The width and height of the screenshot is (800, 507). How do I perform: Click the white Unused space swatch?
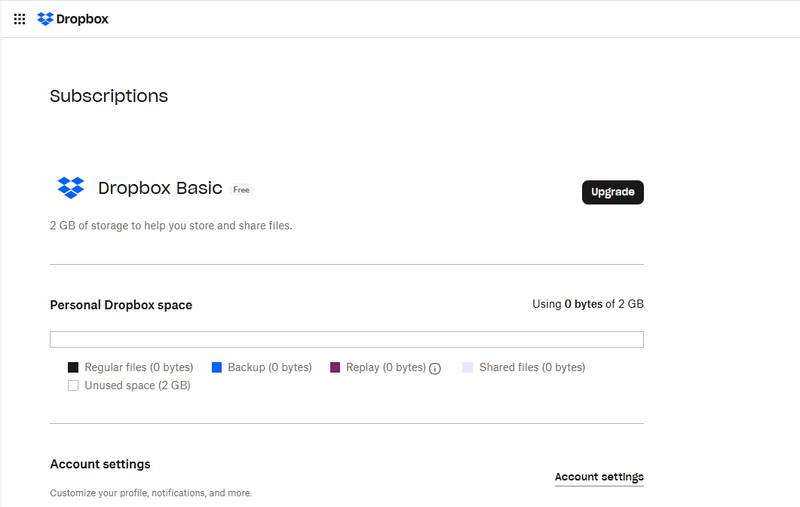(x=73, y=386)
